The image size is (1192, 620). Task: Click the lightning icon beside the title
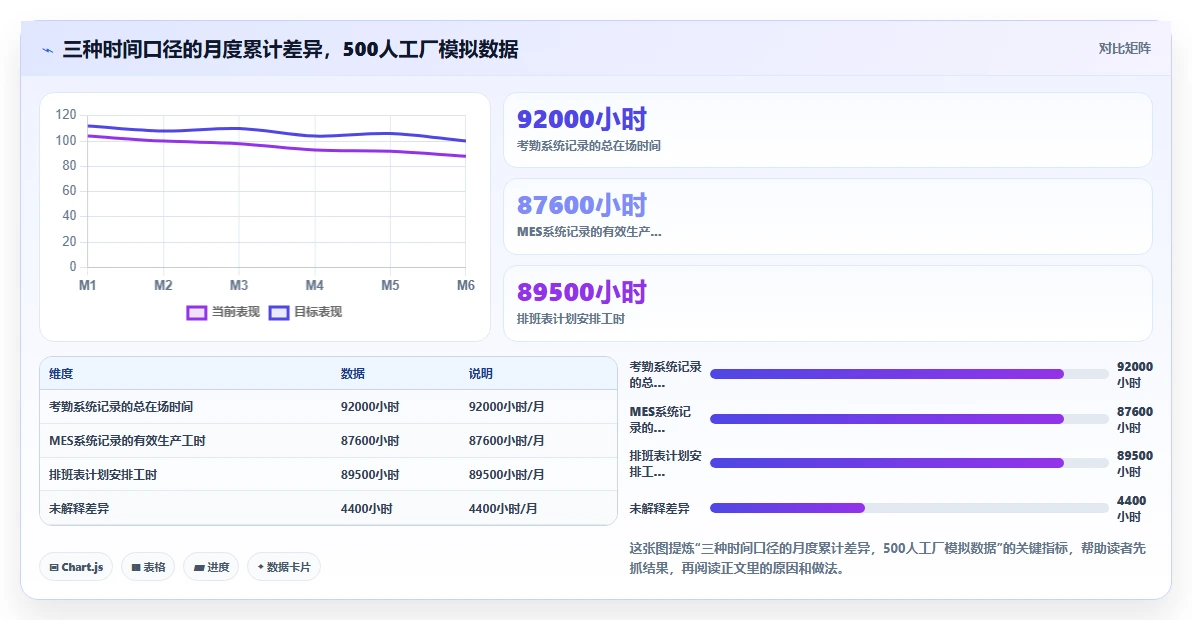pos(47,50)
